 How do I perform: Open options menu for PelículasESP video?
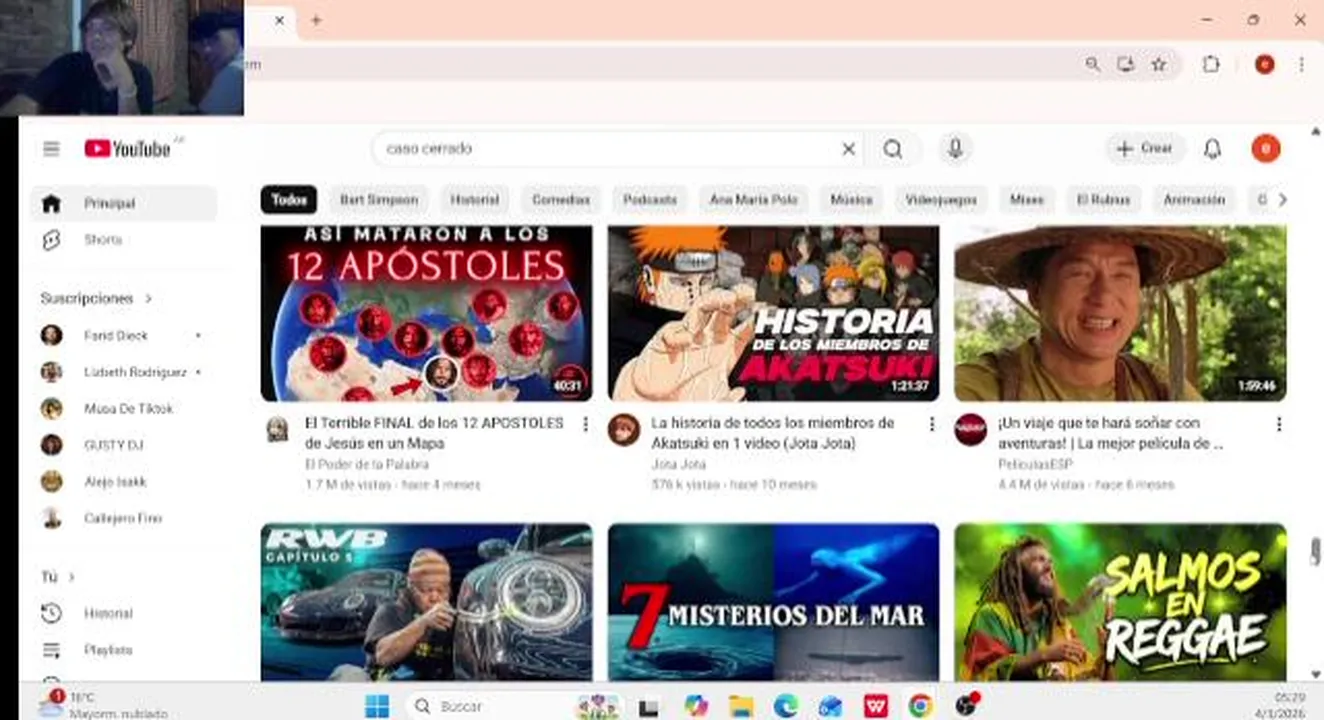click(1278, 425)
